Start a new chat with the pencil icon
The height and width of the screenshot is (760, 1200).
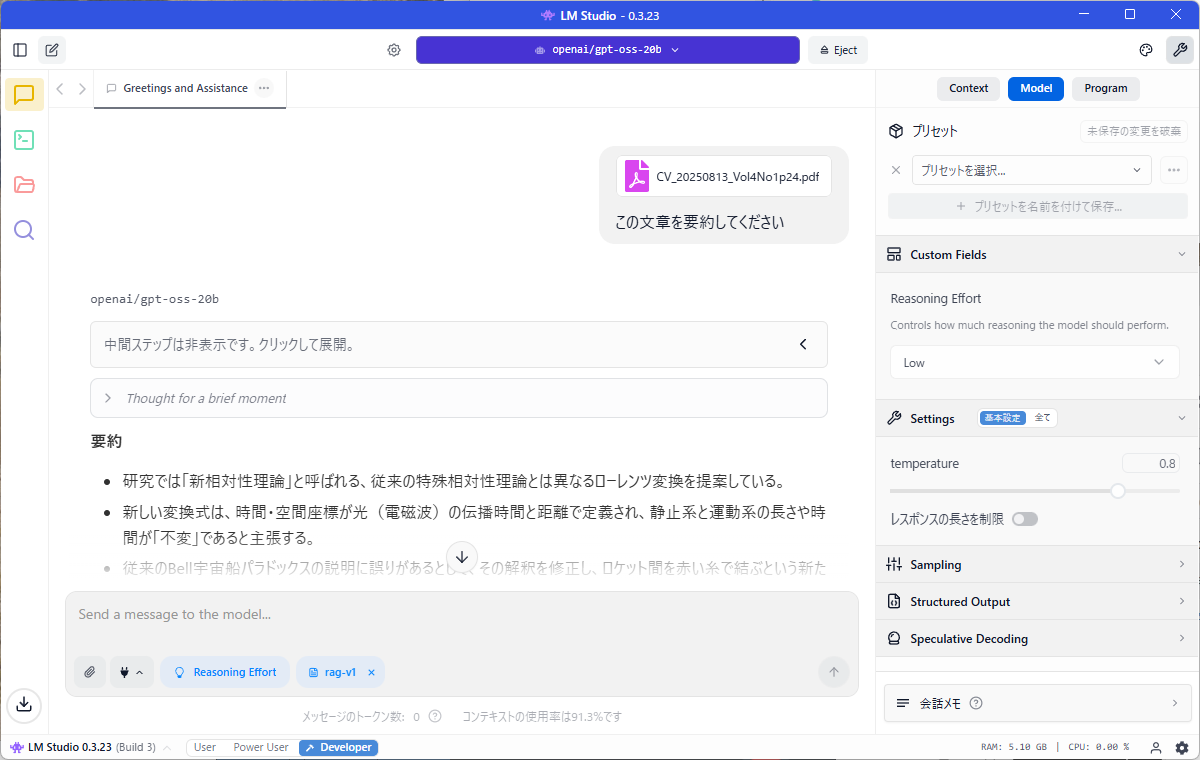pyautogui.click(x=51, y=49)
